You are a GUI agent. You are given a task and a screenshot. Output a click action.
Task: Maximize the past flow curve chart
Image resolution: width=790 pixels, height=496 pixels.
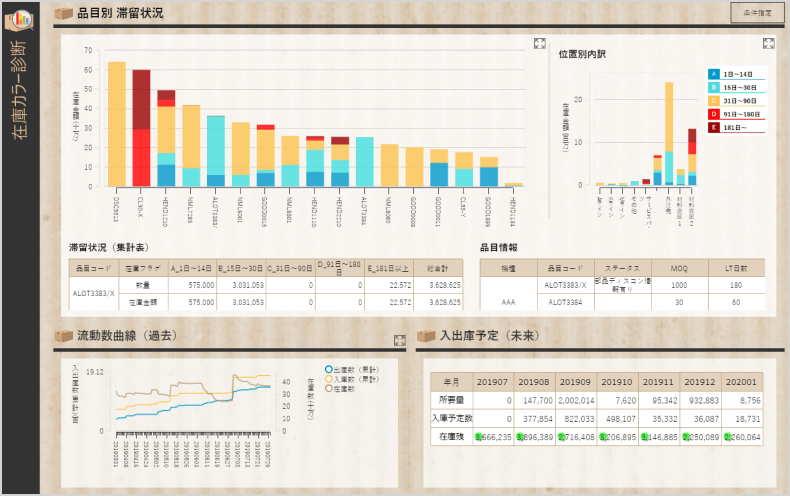pos(399,342)
